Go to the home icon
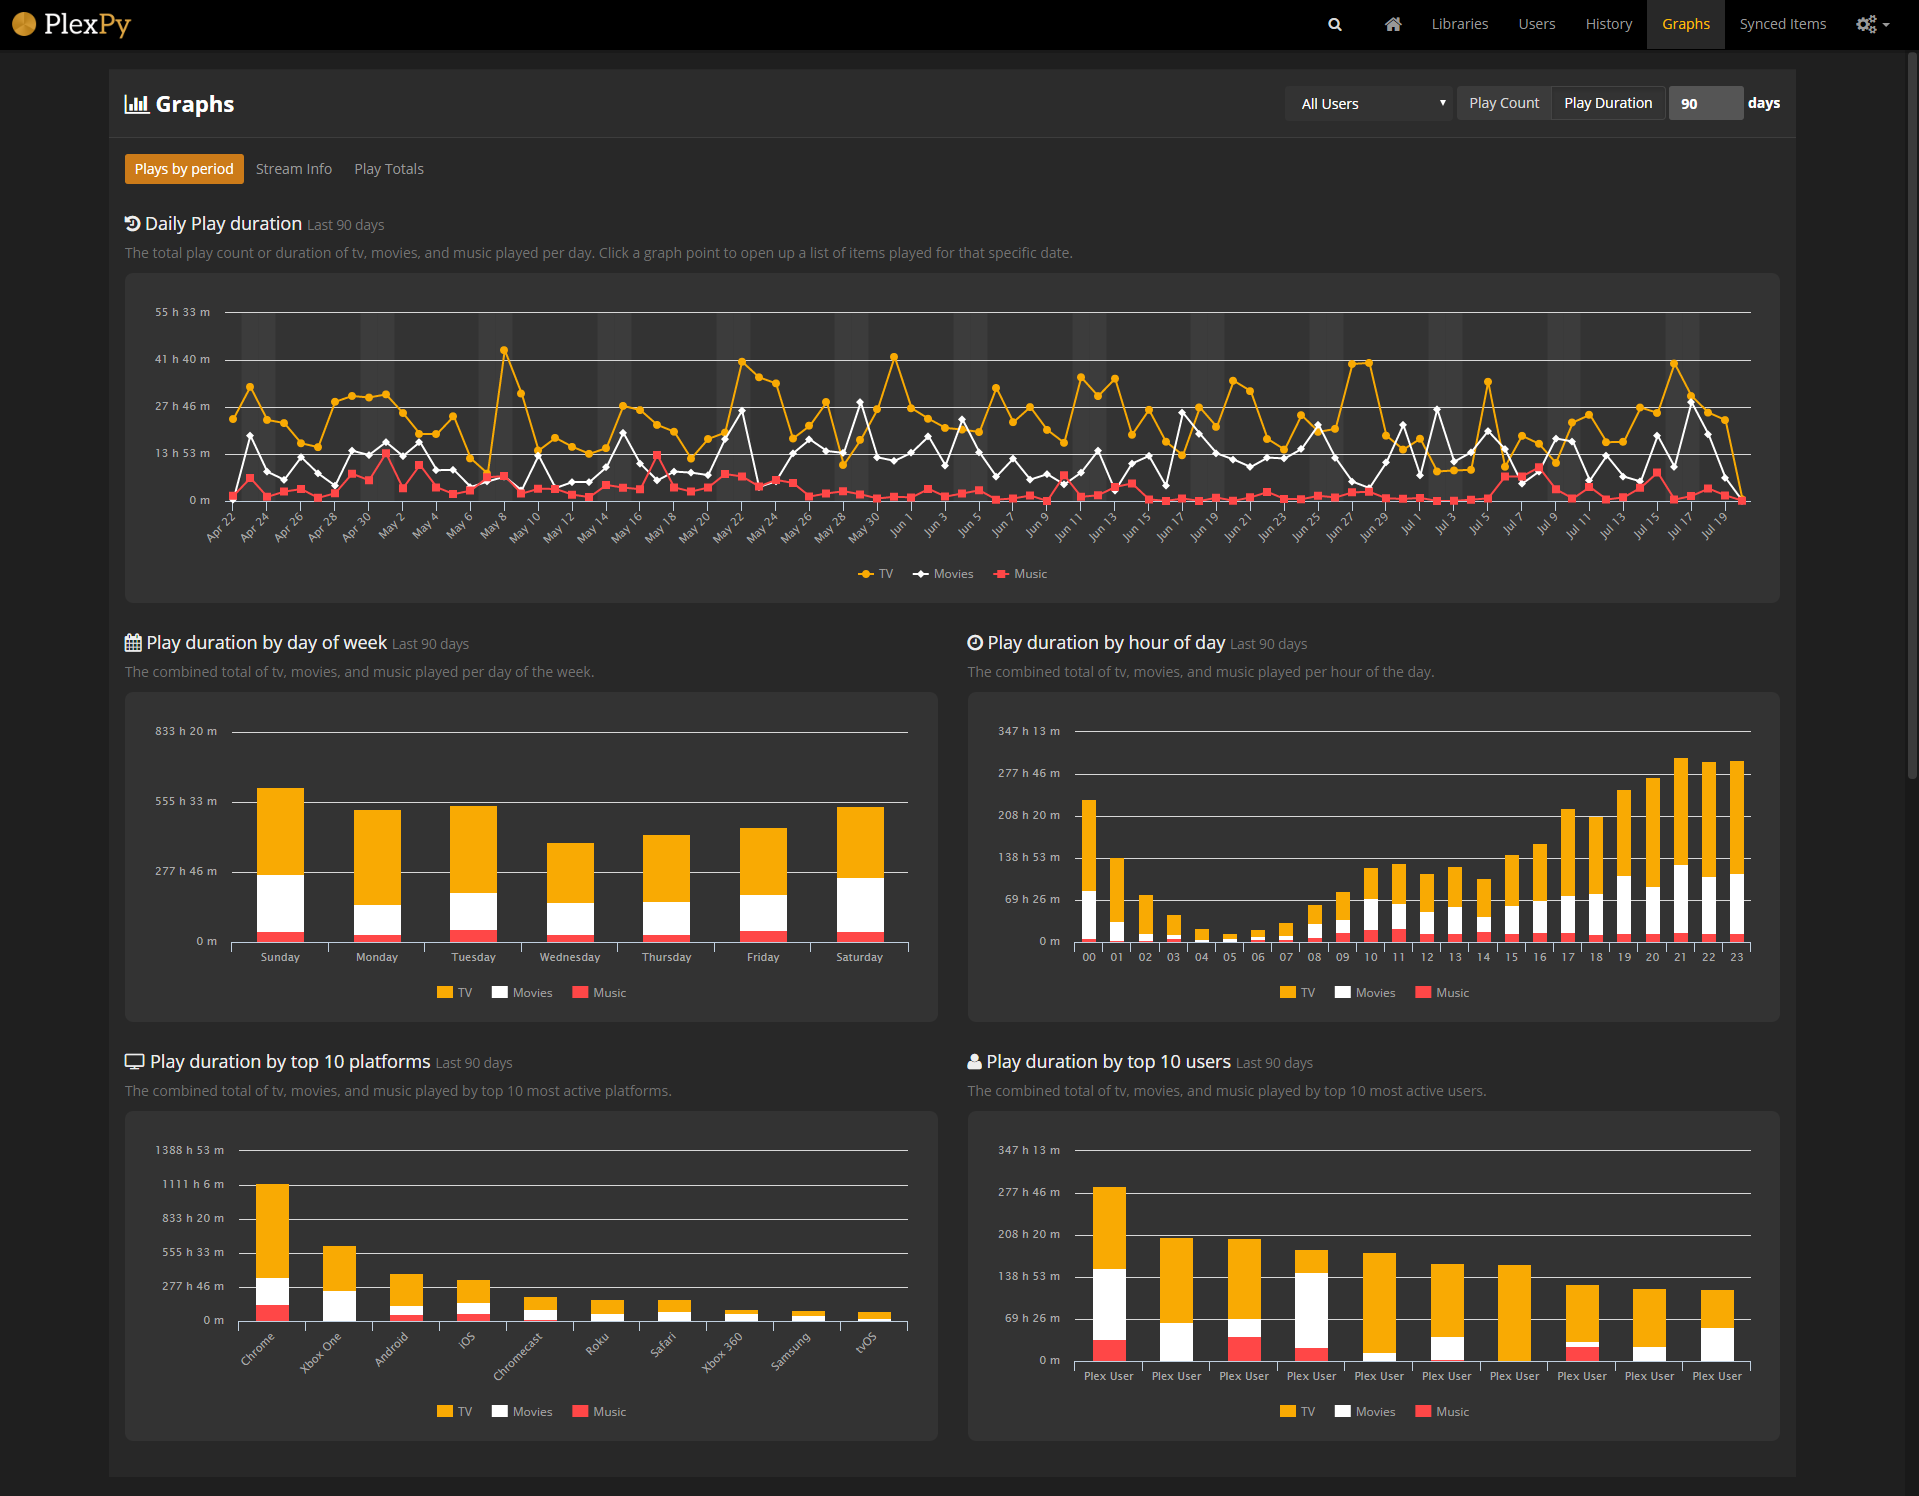The image size is (1919, 1496). [x=1392, y=24]
